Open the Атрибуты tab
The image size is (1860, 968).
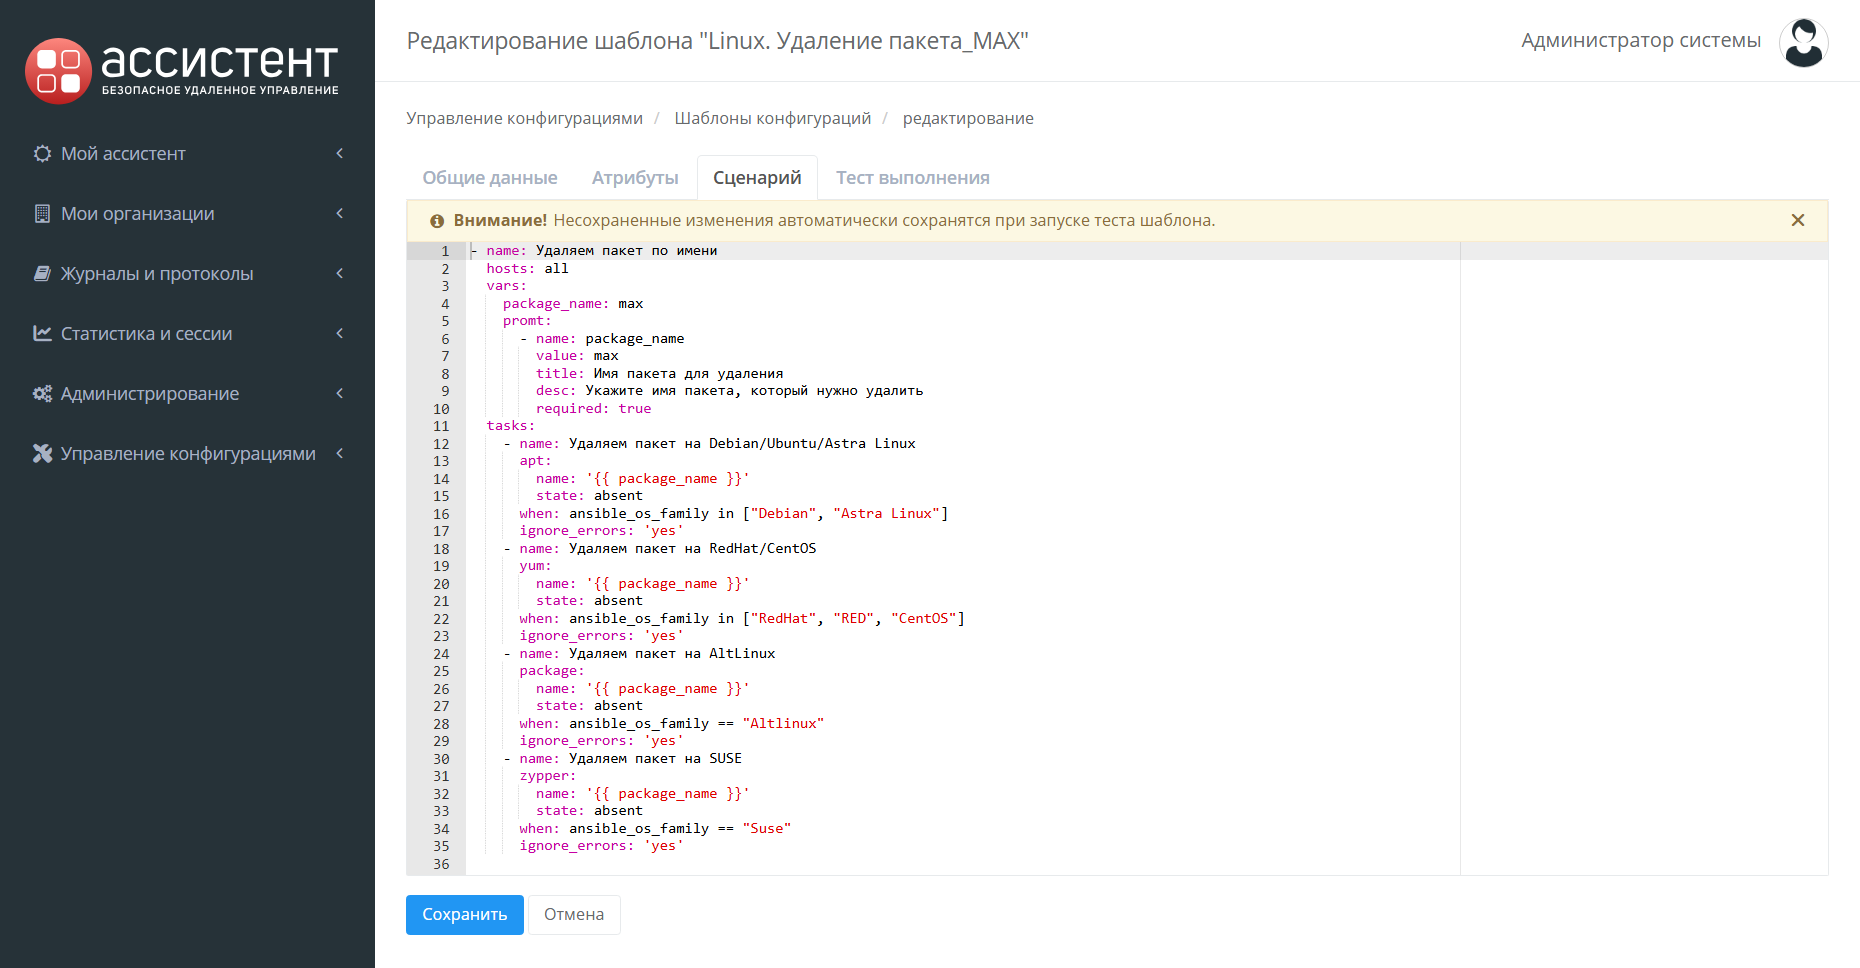(x=635, y=178)
